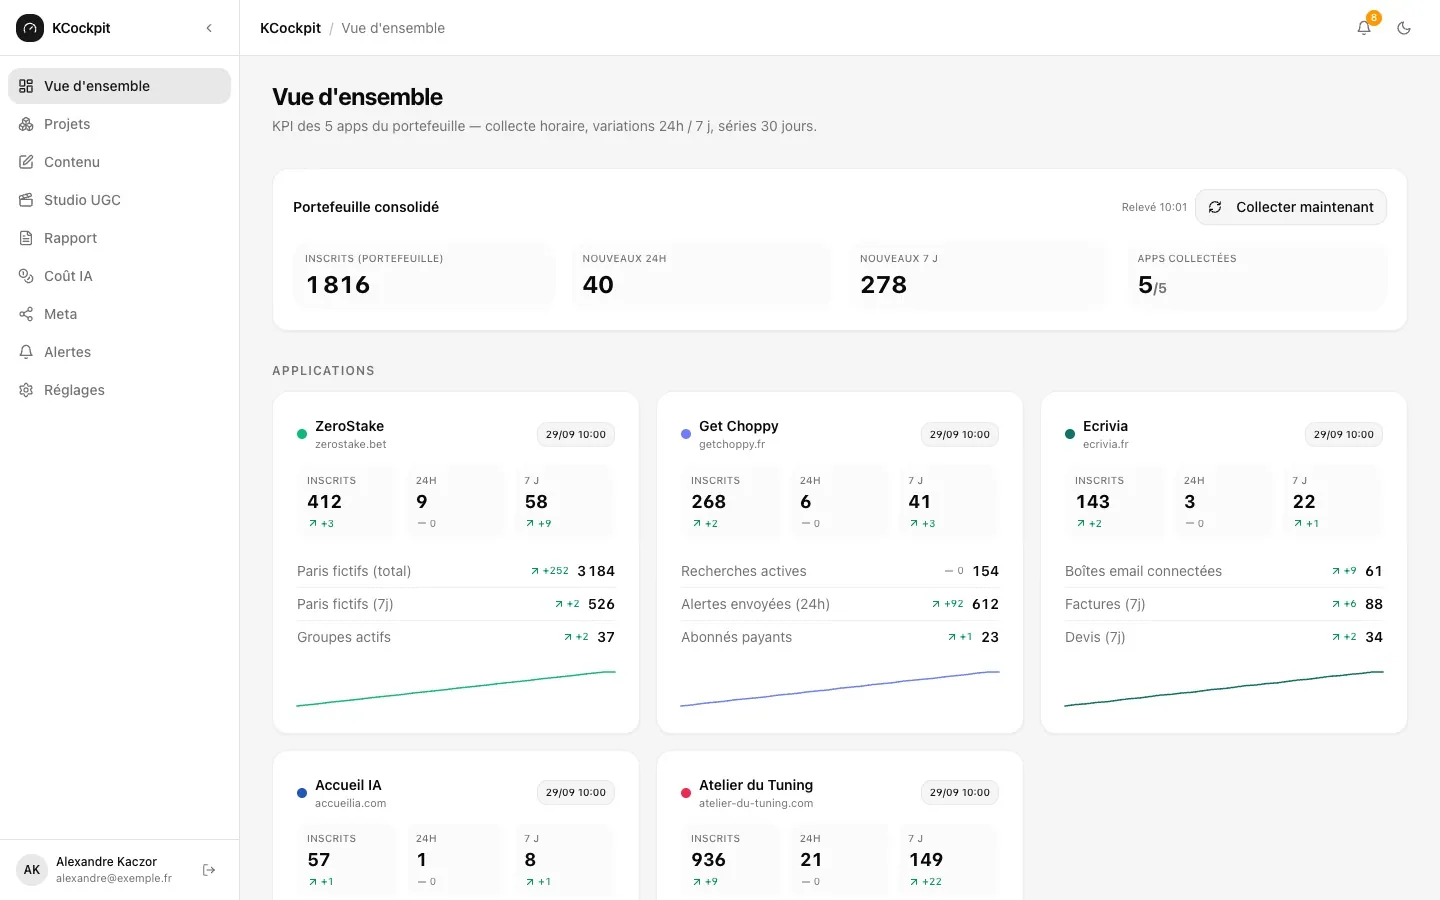Click the Ecrivia 29/09 10:00 timestamp badge
The image size is (1440, 900).
1344,434
